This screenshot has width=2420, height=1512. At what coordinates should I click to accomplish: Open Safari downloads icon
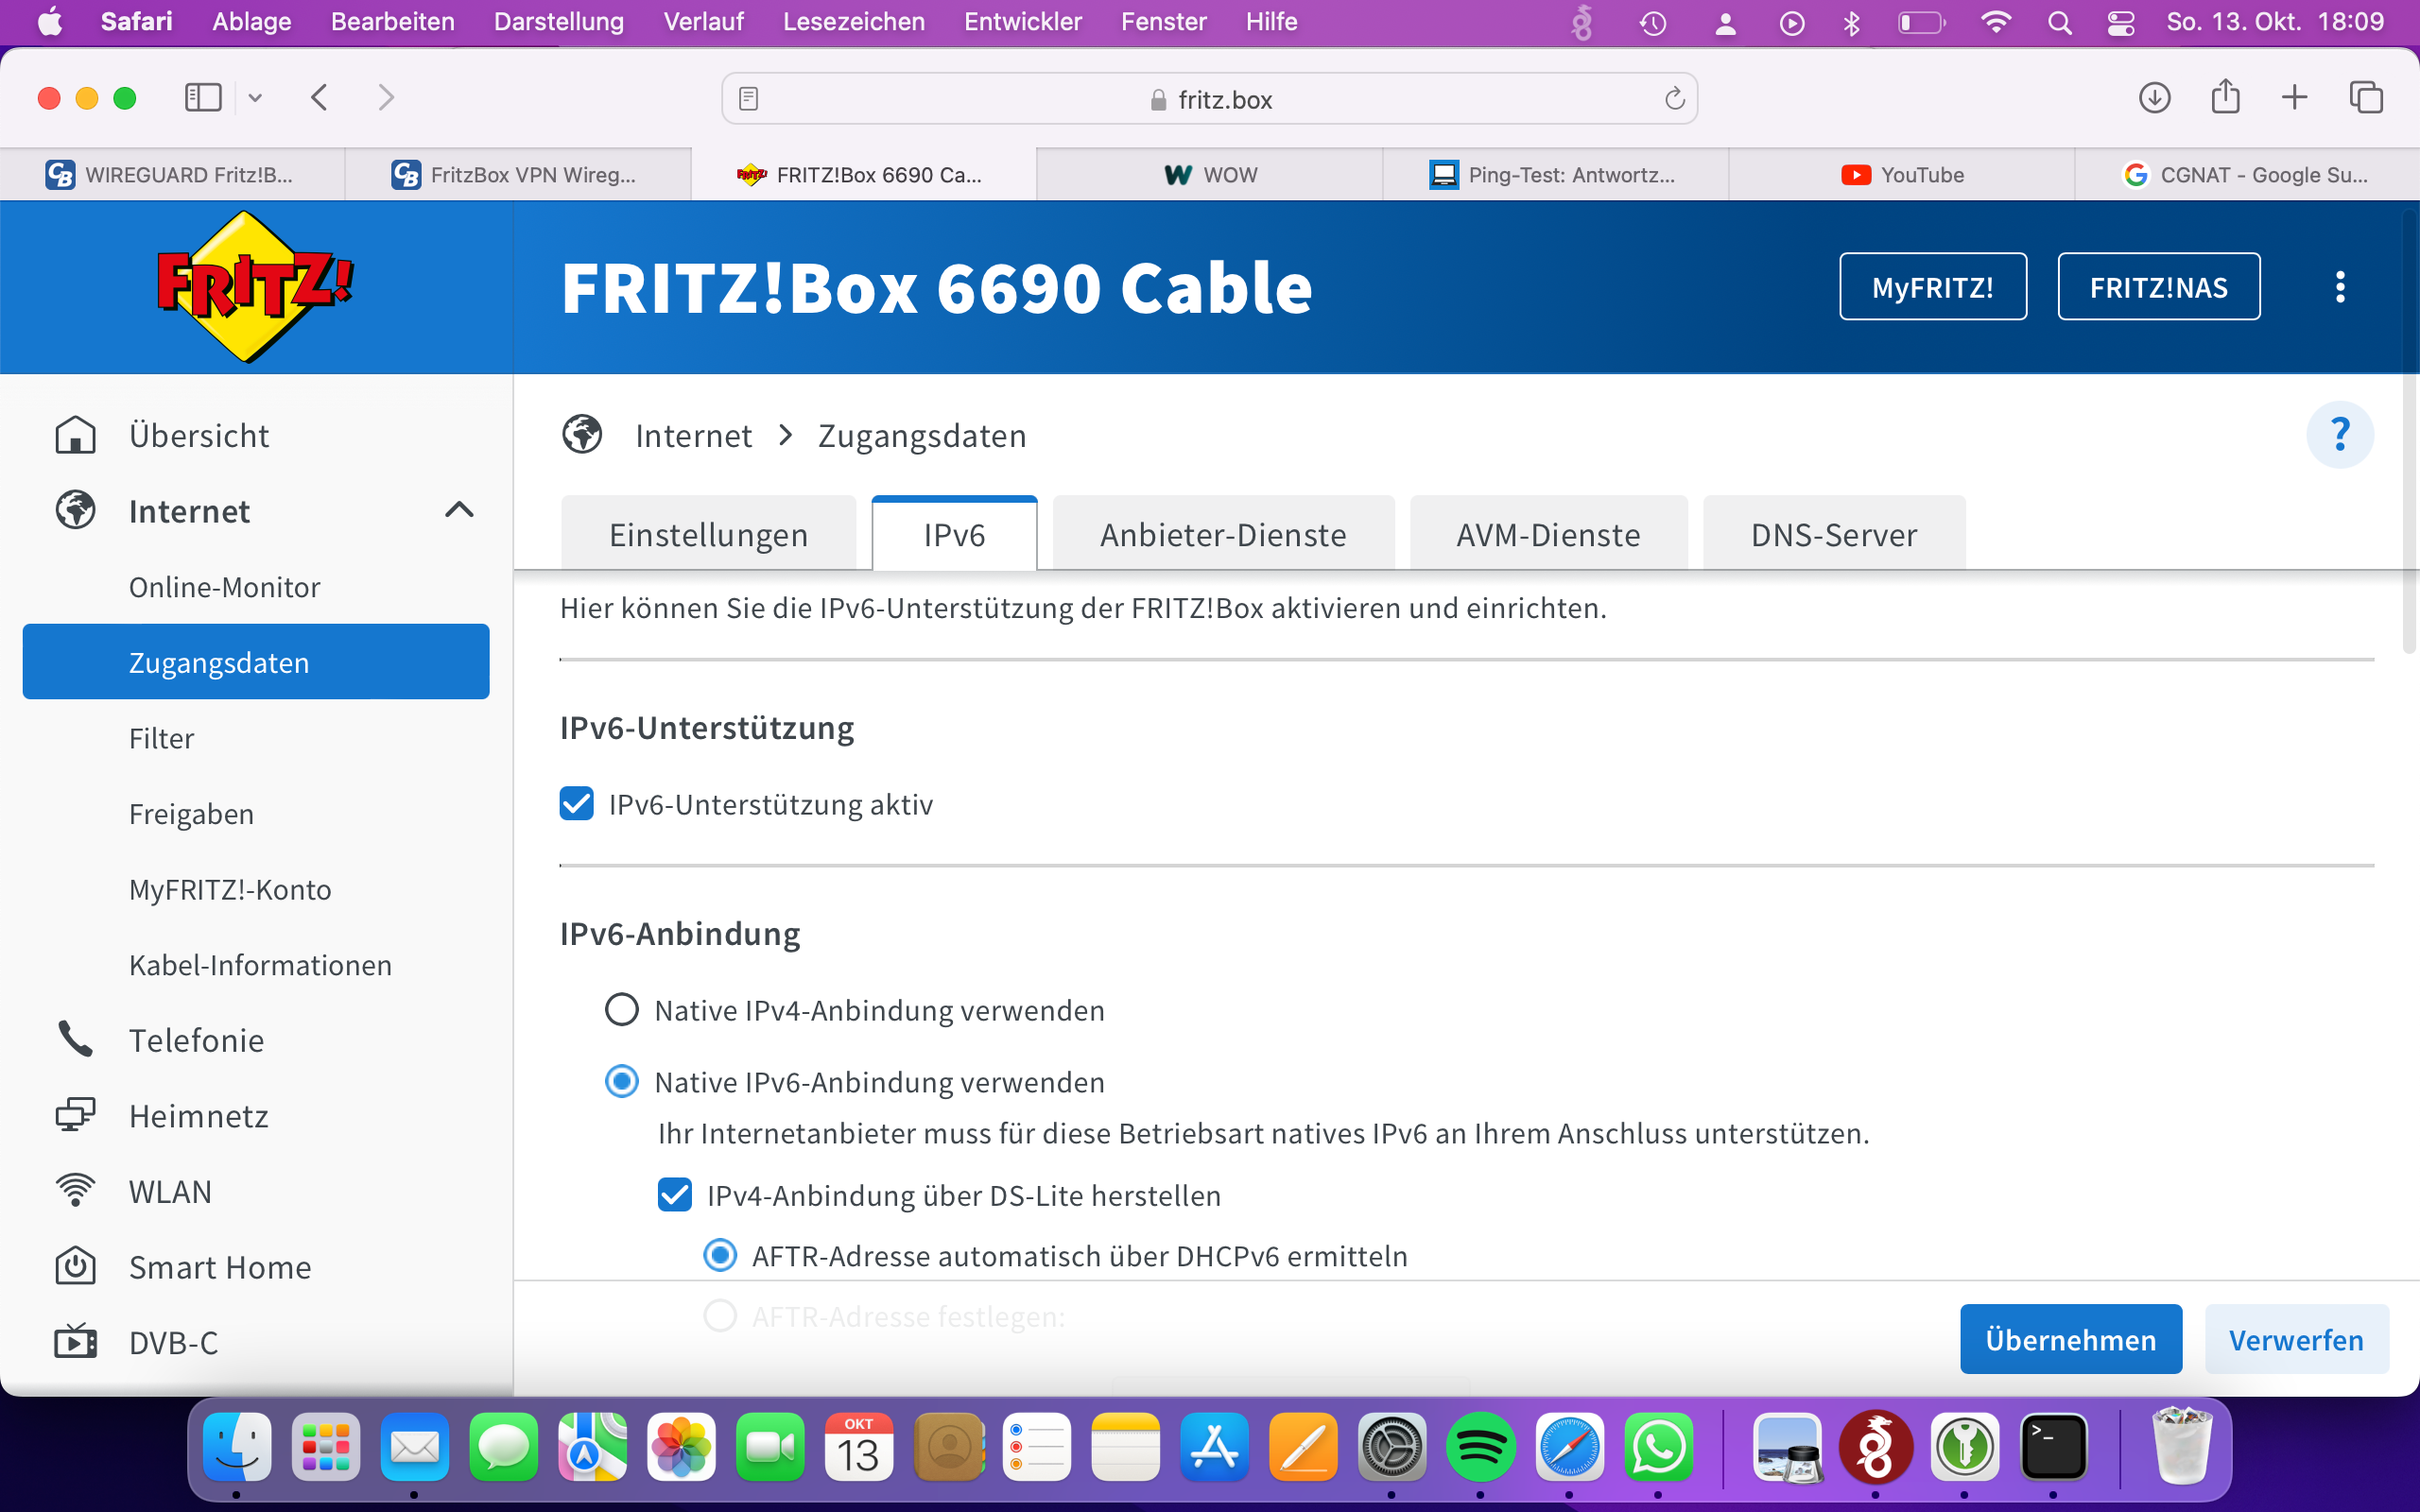2154,98
